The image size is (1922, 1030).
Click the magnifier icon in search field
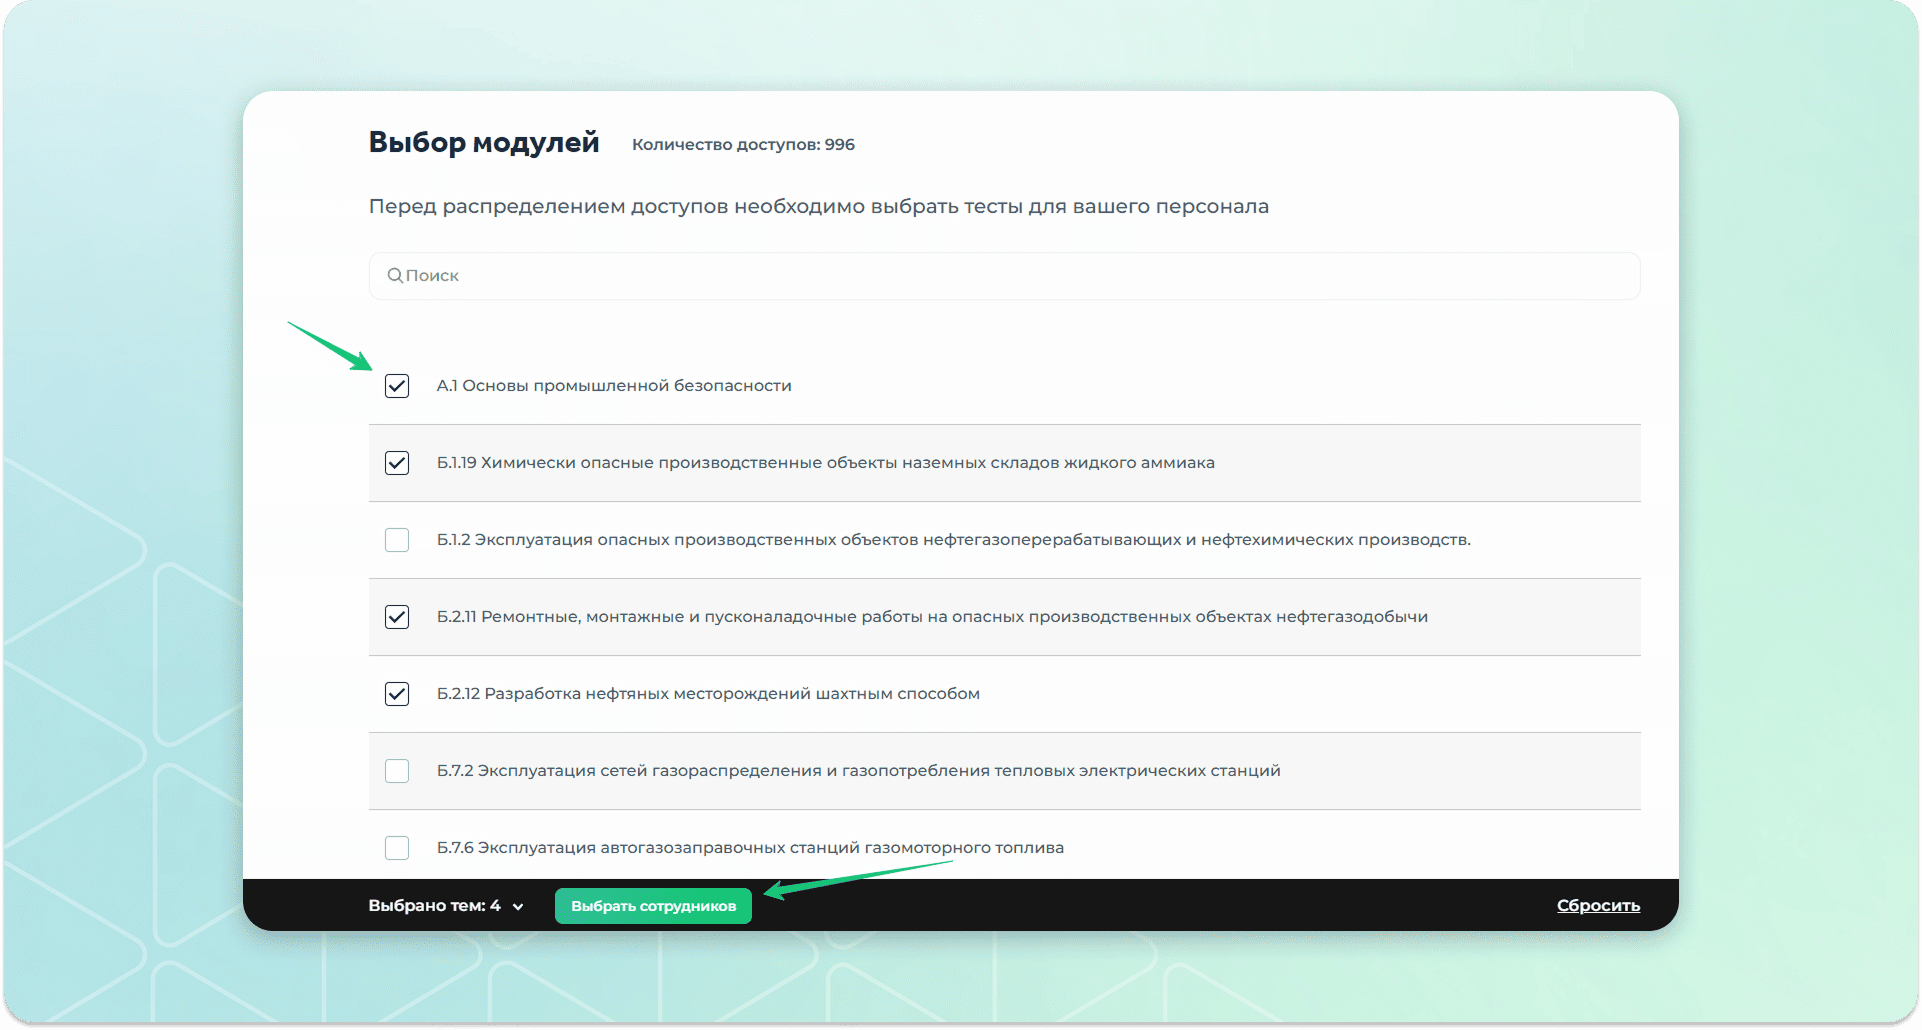pos(395,275)
